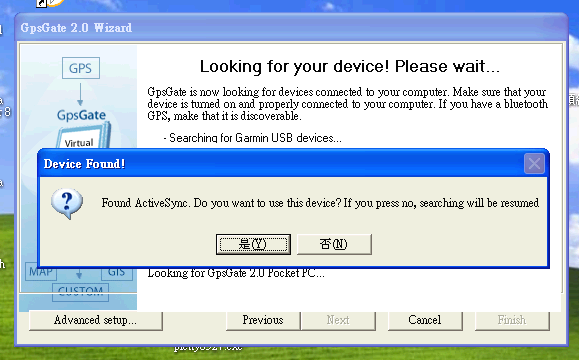
Task: Cancel the GpsGate wizard
Action: tap(425, 320)
